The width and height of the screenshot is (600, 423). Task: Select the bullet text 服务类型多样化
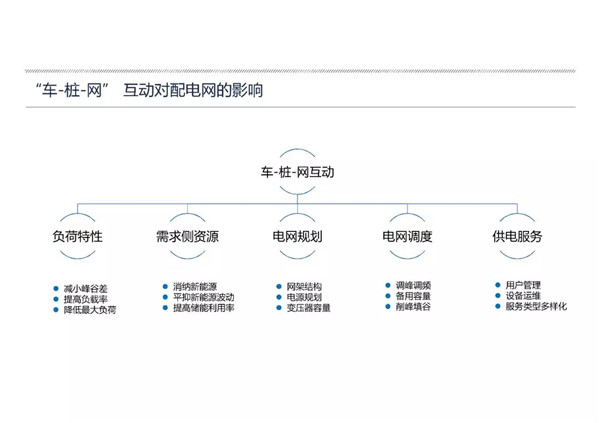pos(535,307)
